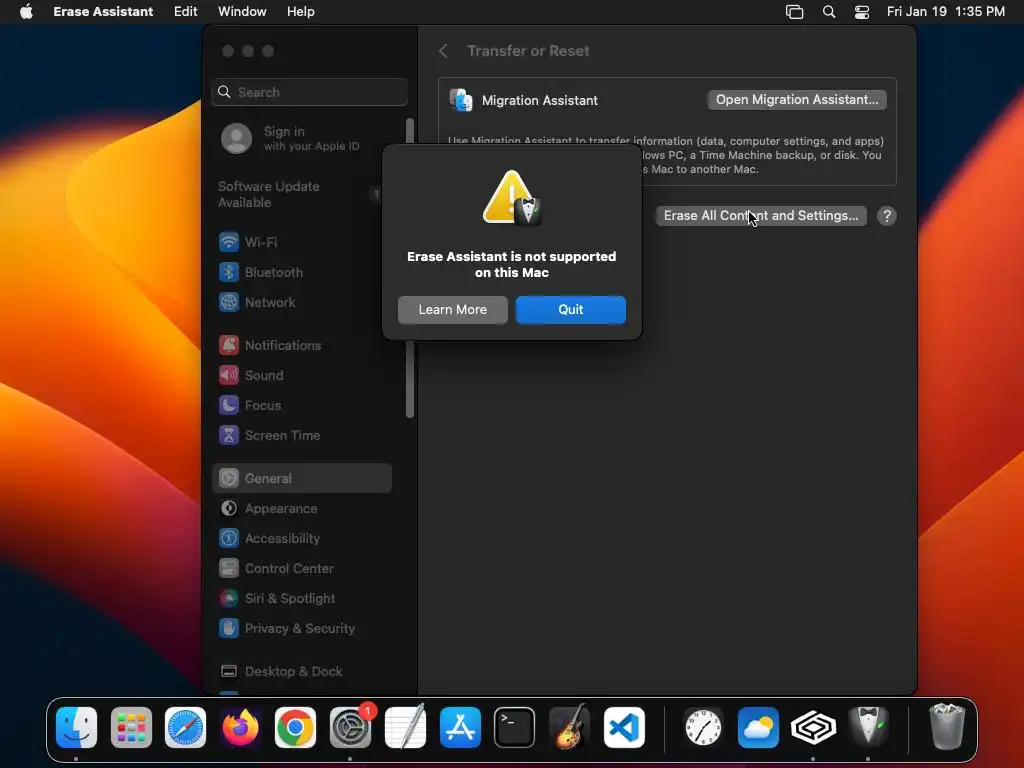Open the Help menu
The width and height of the screenshot is (1024, 768).
tap(300, 12)
